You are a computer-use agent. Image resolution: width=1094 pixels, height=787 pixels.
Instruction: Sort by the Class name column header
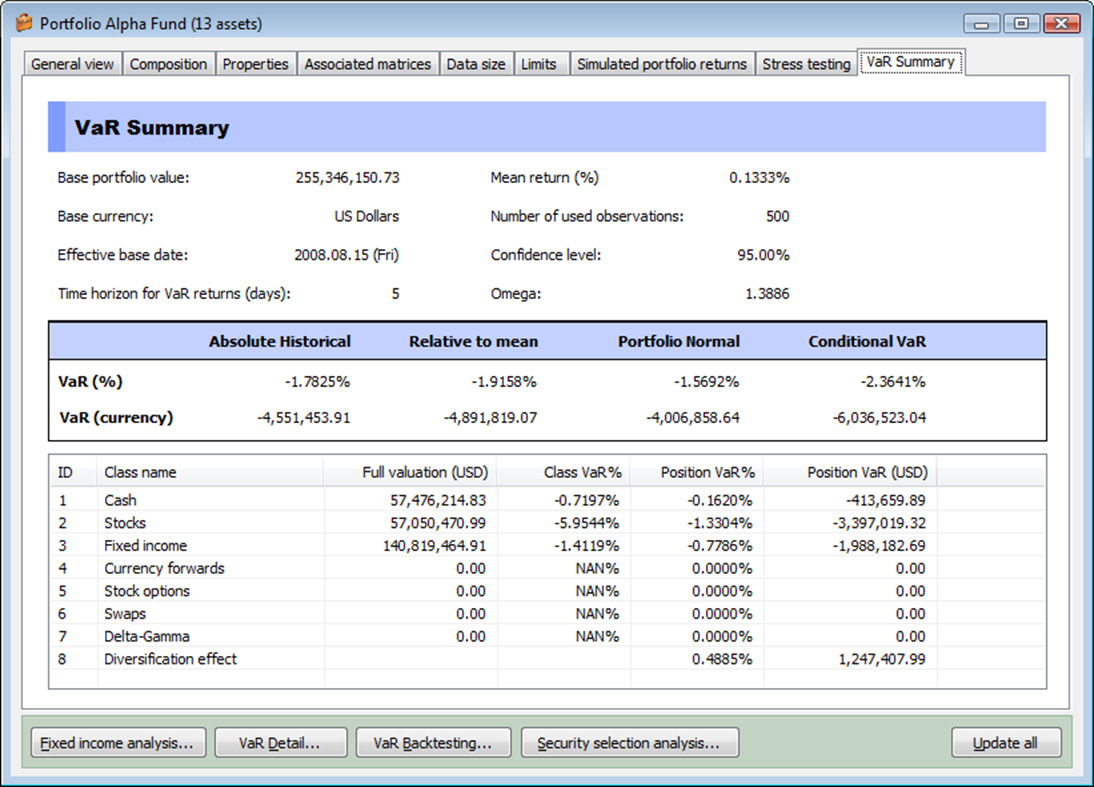[210, 472]
